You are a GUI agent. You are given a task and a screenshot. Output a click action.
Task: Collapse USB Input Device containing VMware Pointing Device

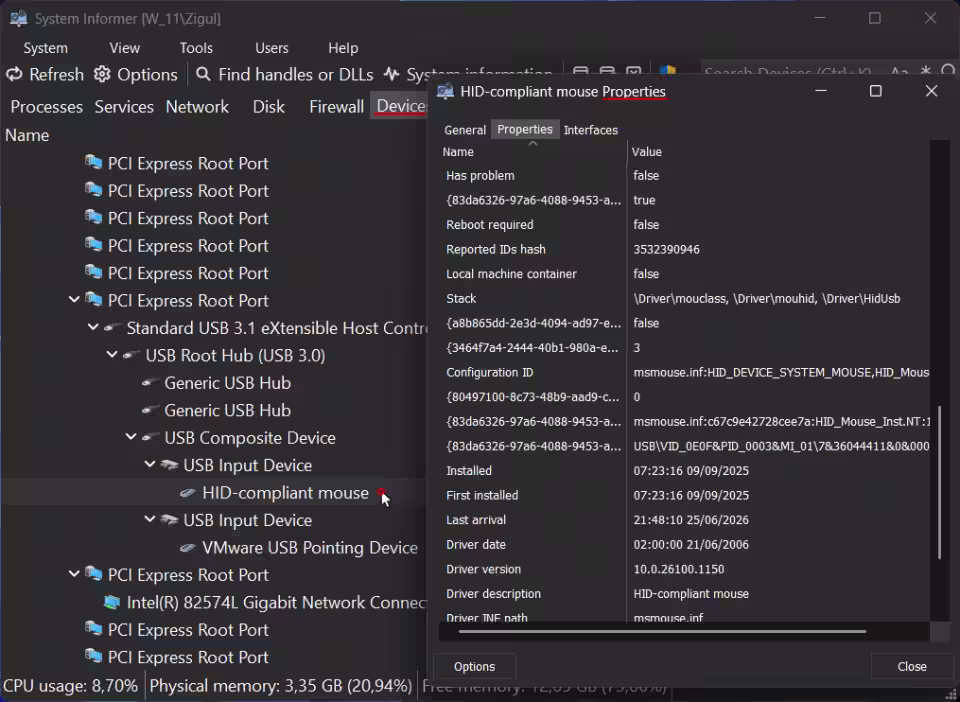click(x=150, y=520)
